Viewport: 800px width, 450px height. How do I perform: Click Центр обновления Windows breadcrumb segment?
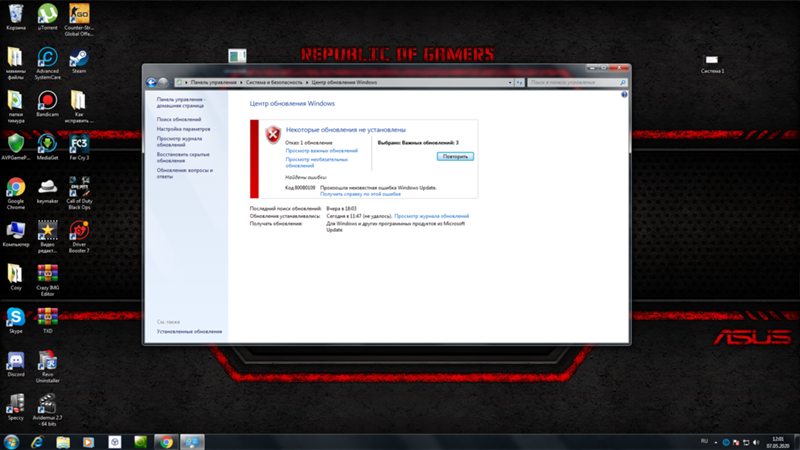(344, 82)
